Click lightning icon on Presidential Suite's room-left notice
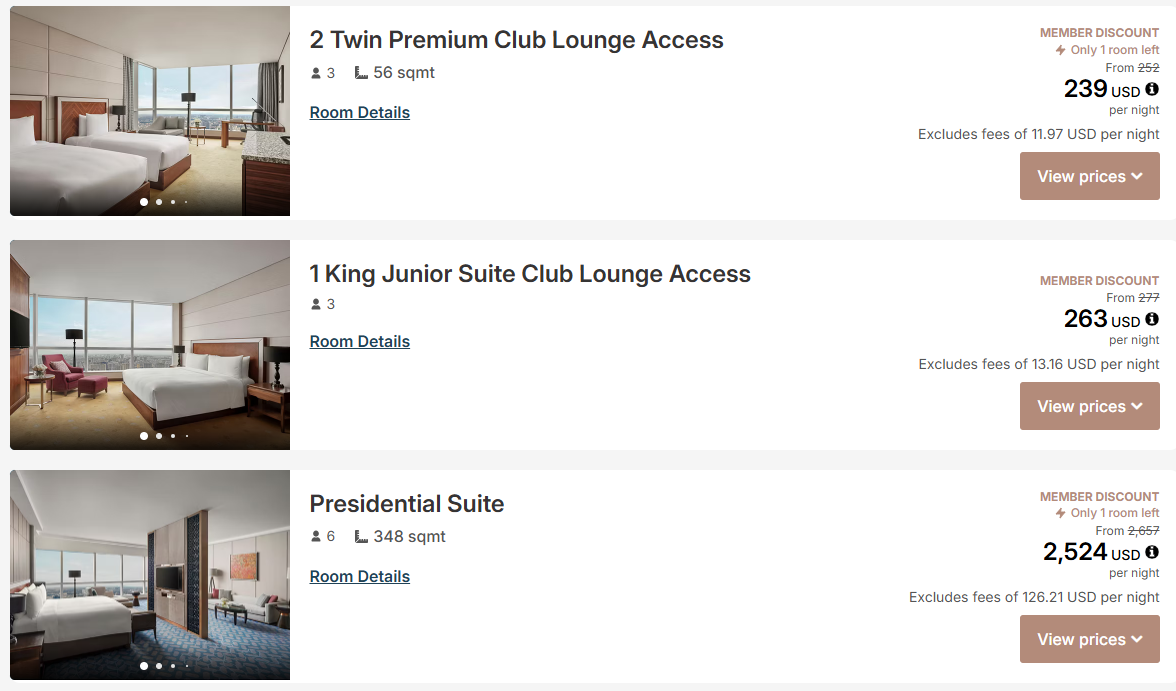 coord(1061,513)
